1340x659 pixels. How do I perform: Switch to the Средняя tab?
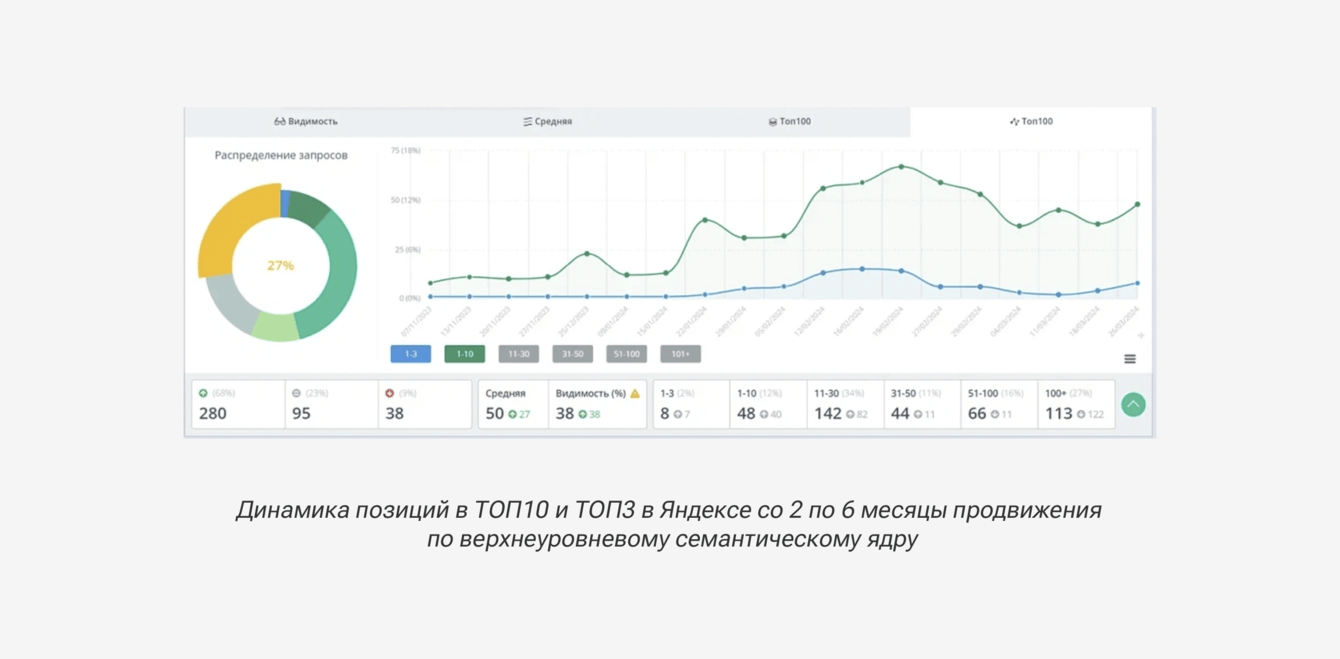547,122
